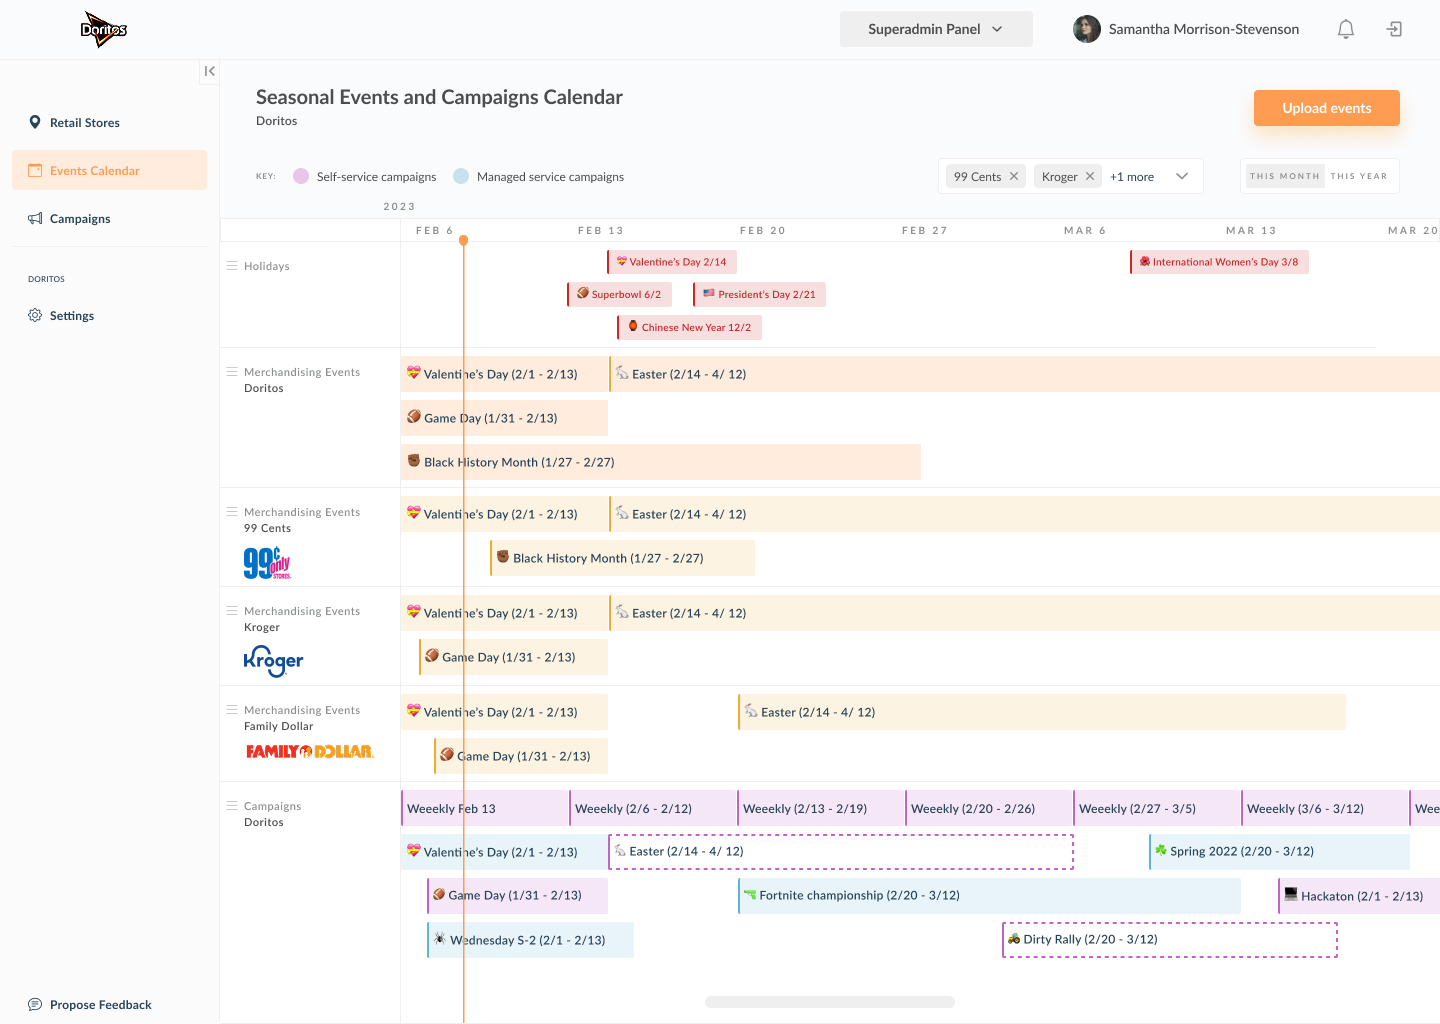Collapse the sidebar panel
This screenshot has height=1024, width=1440.
tap(209, 71)
